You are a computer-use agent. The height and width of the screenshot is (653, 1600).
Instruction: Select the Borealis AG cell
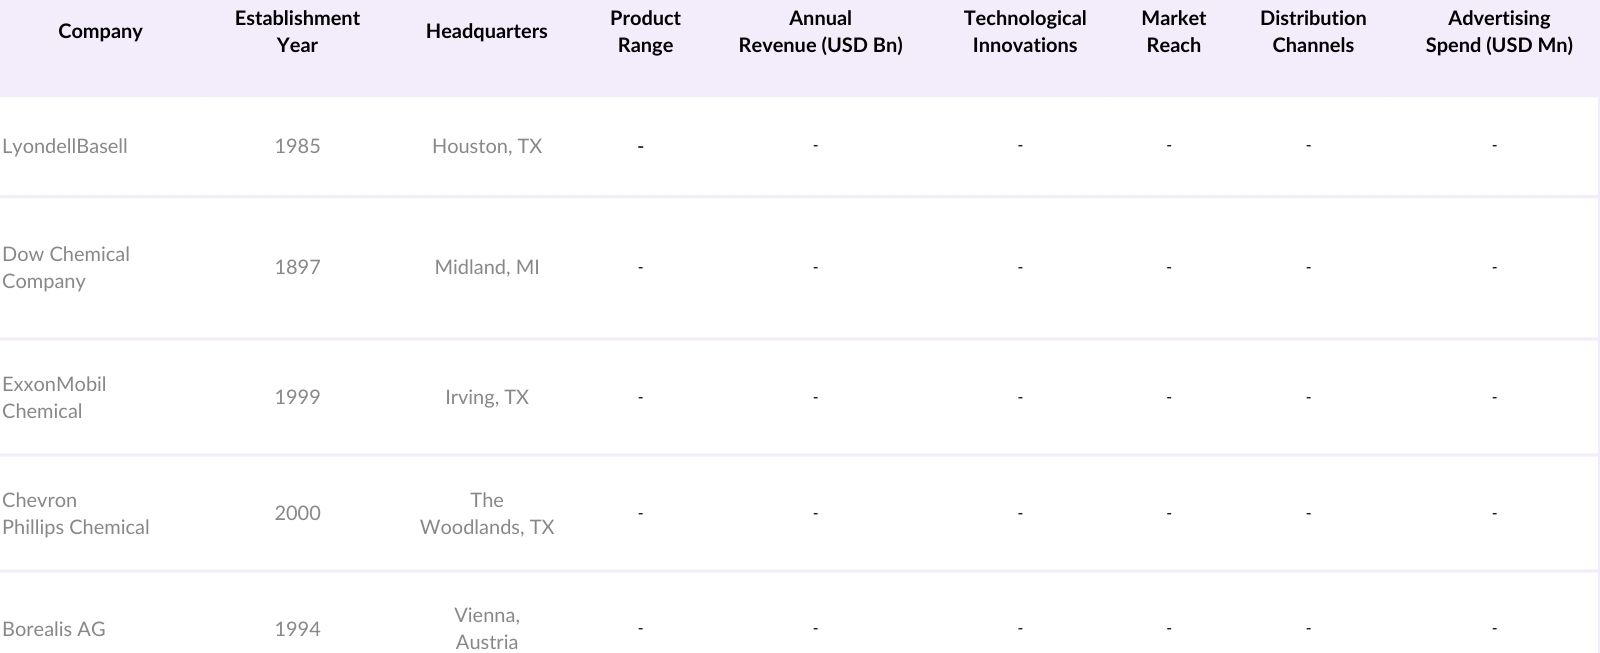54,629
